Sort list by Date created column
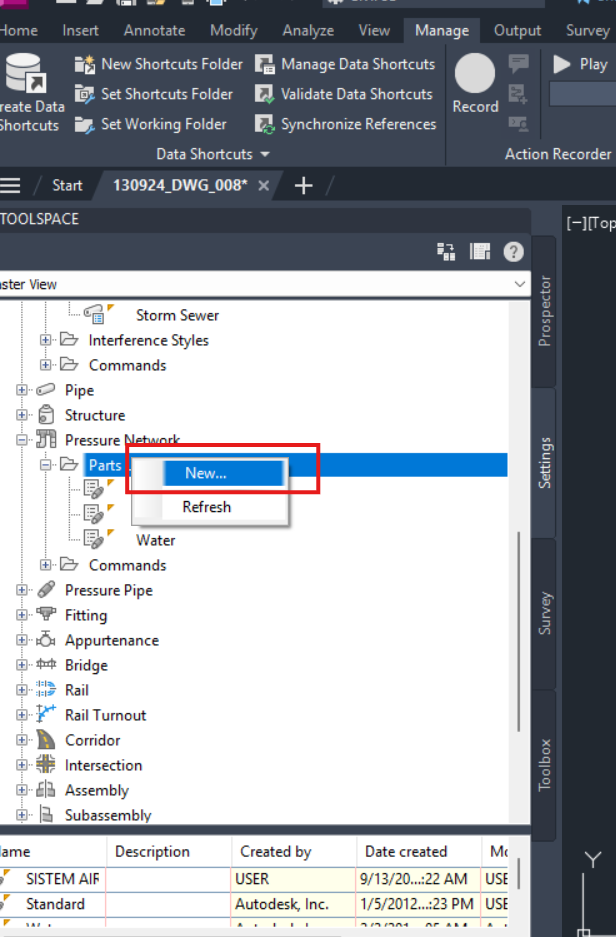 coord(419,852)
